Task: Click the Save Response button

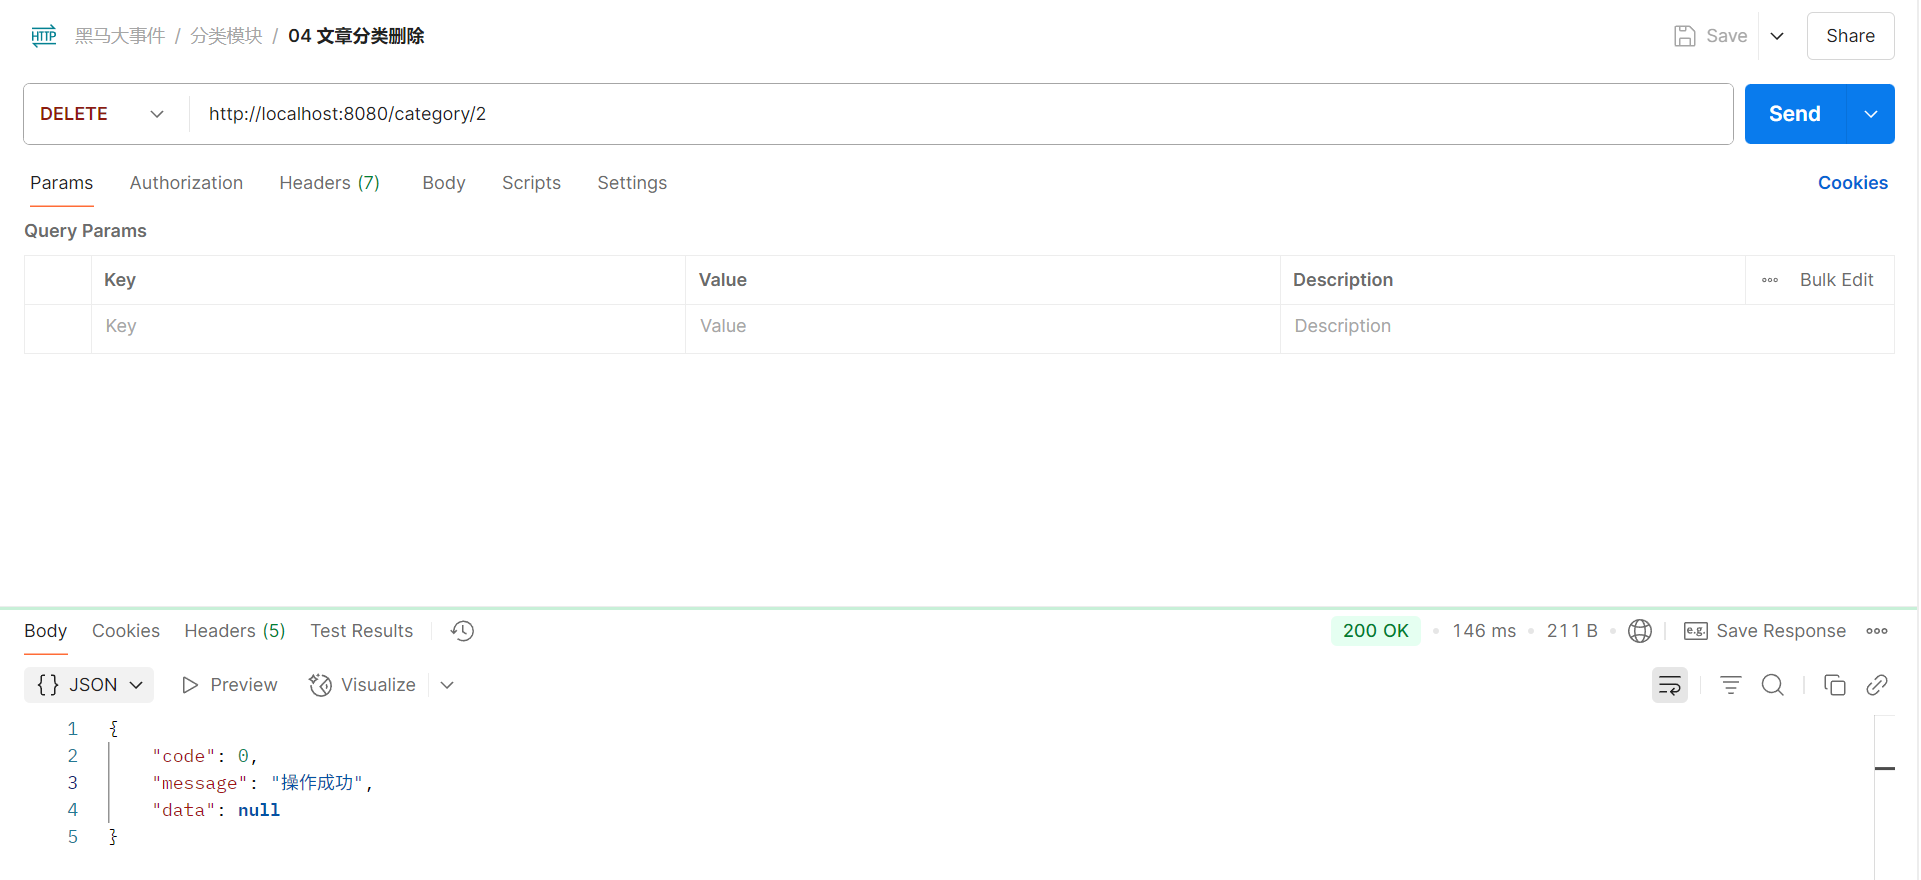Action: point(1765,631)
